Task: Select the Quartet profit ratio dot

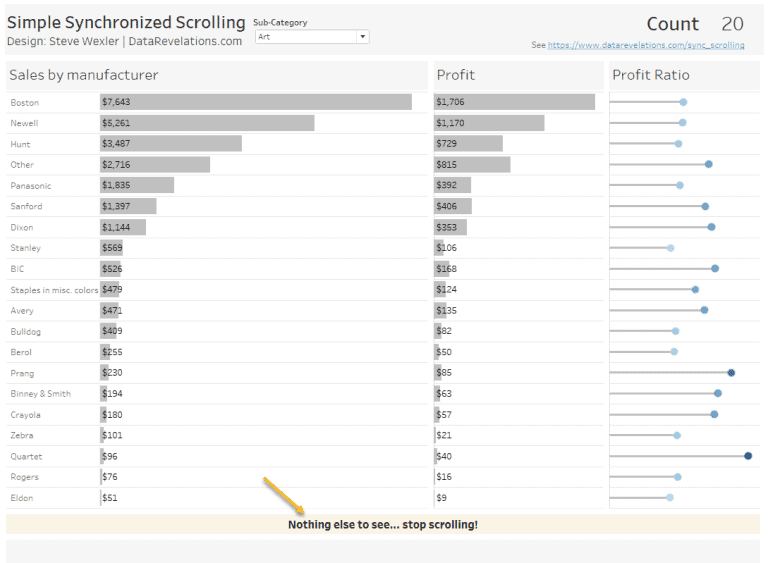Action: (748, 456)
